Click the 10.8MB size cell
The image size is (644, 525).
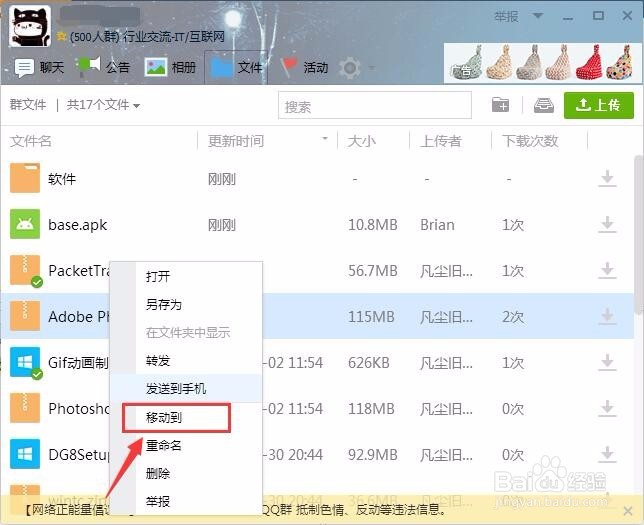point(373,225)
